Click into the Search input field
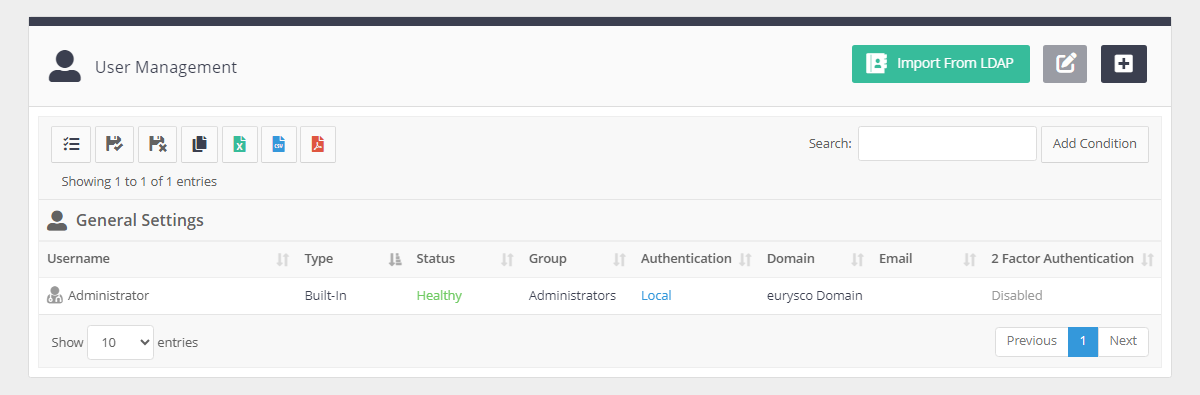Image resolution: width=1200 pixels, height=395 pixels. 947,144
